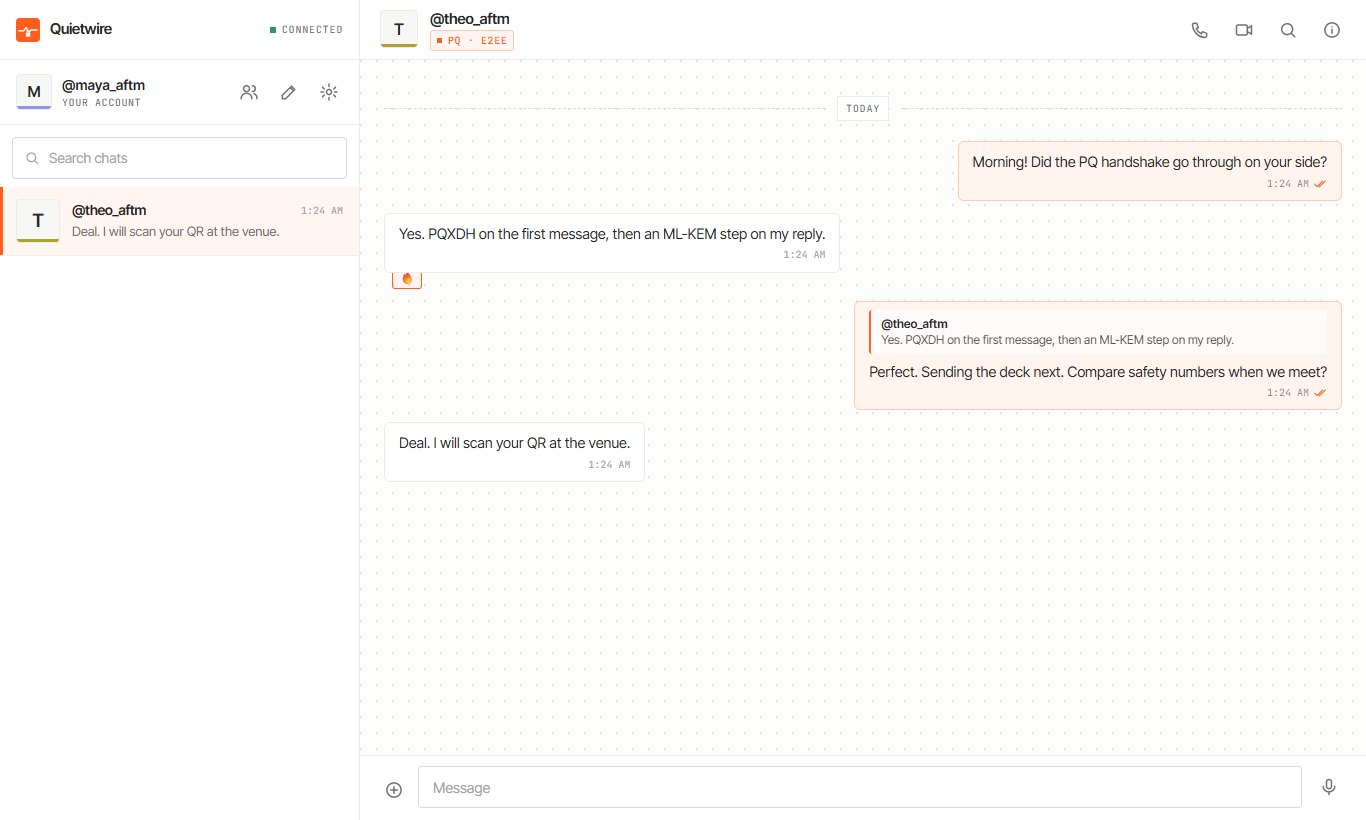Open the @theo_aftm chat in sidebar
This screenshot has width=1366, height=820.
[180, 221]
